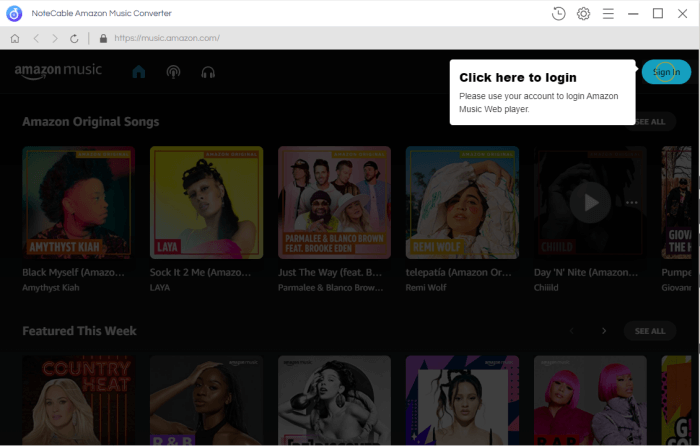Close the NoteCable window
The width and height of the screenshot is (700, 446).
(682, 13)
